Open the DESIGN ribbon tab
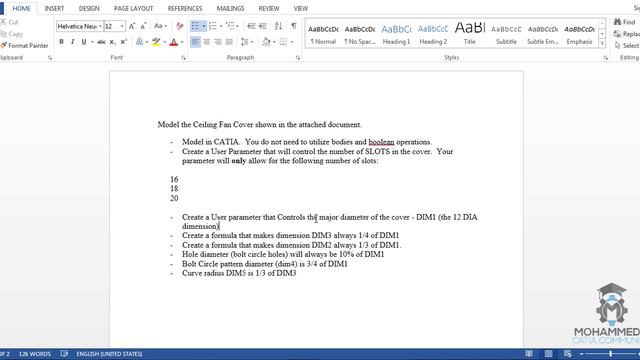Viewport: 640px width, 360px height. click(89, 8)
